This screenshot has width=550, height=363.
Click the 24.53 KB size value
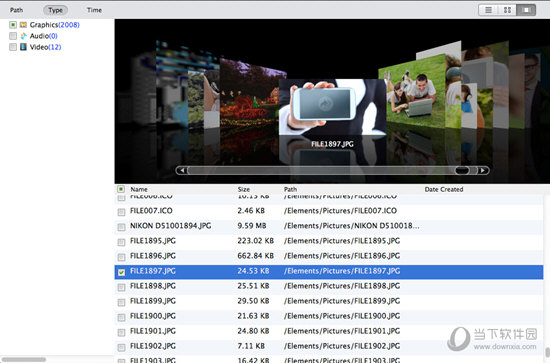coord(253,271)
